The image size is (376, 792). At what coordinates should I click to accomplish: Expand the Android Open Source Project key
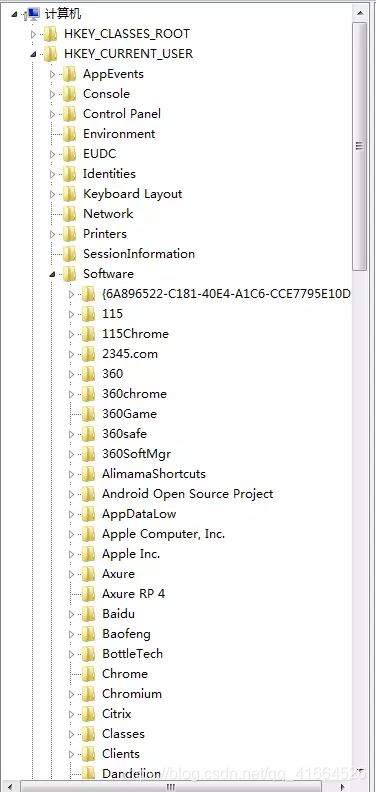tap(71, 494)
